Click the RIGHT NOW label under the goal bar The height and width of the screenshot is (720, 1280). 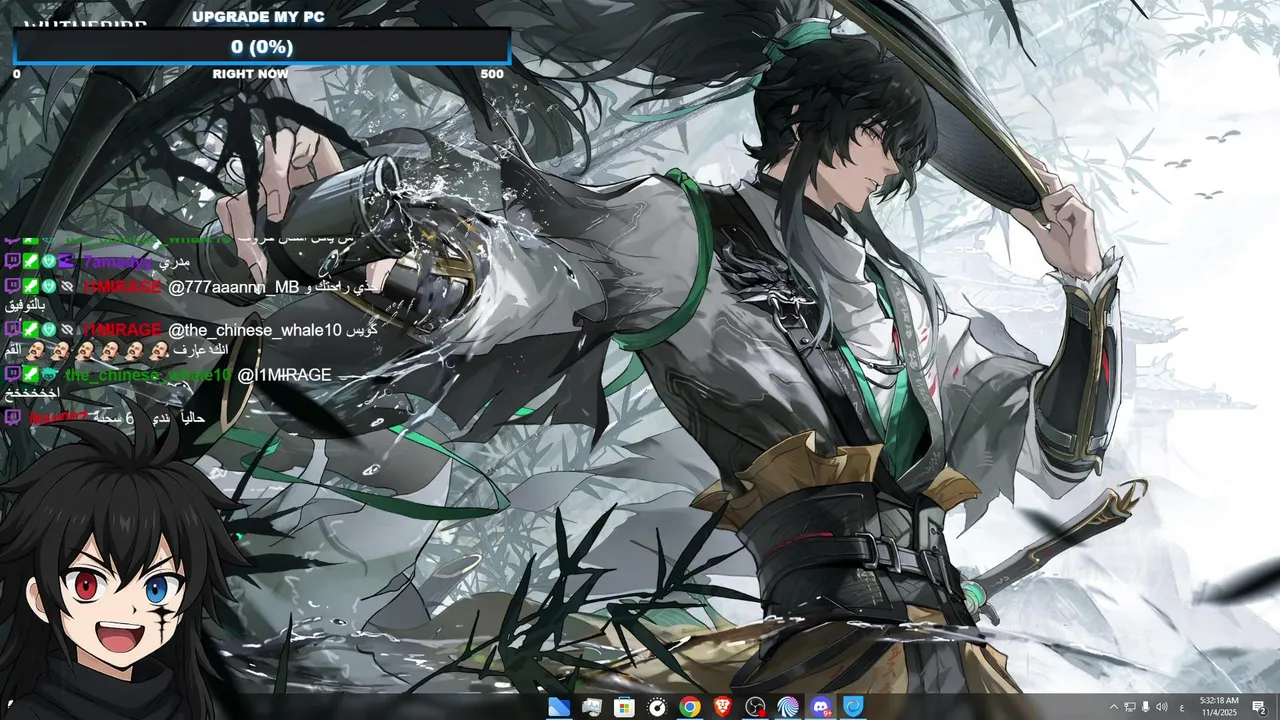tap(250, 74)
